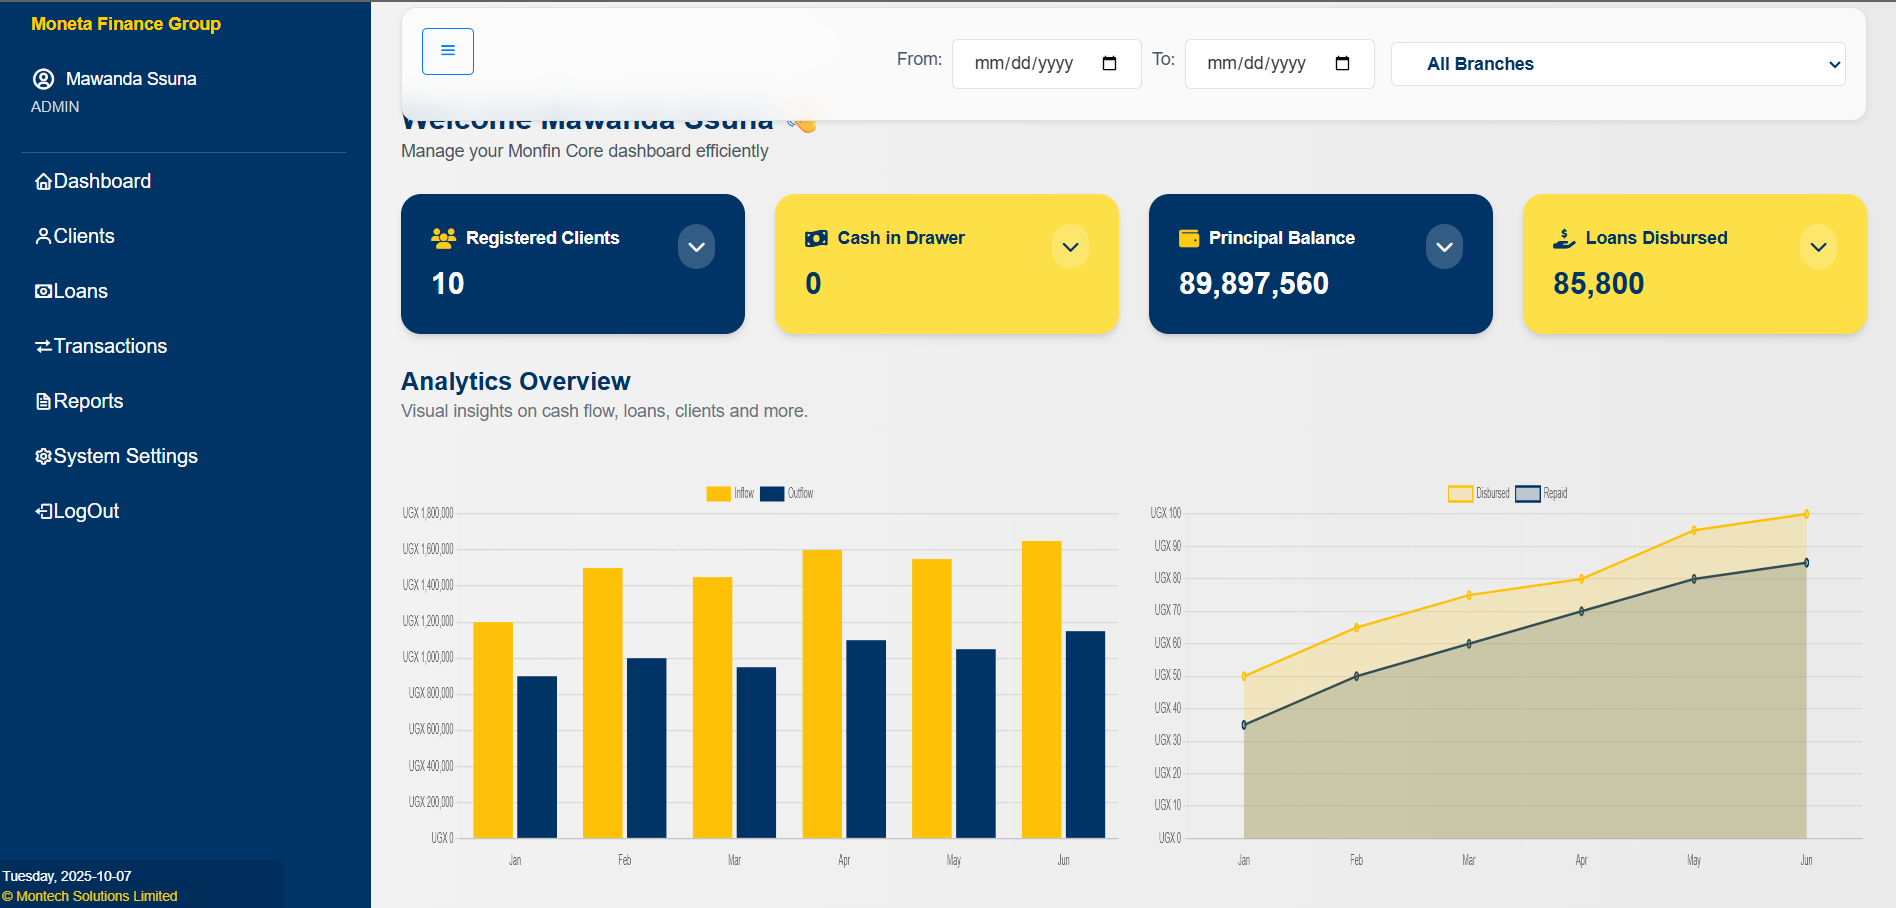Open the All Branches dropdown
Screen dimensions: 1896x908
point(1617,64)
